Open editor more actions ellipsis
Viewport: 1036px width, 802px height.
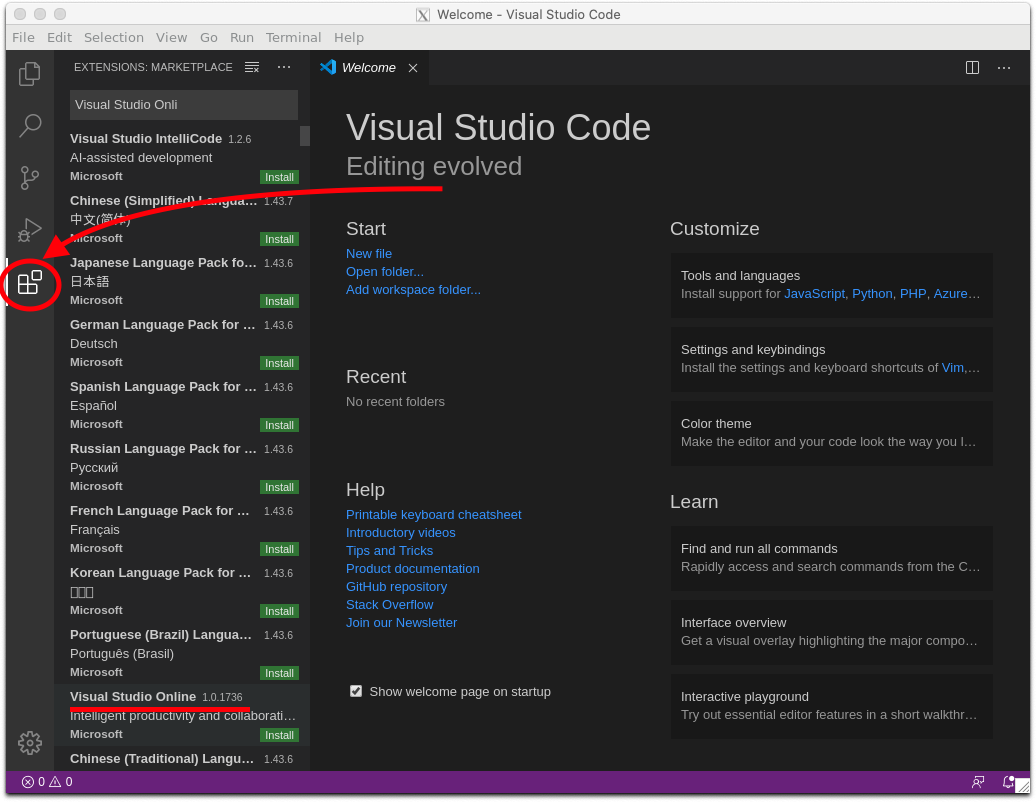point(1004,67)
